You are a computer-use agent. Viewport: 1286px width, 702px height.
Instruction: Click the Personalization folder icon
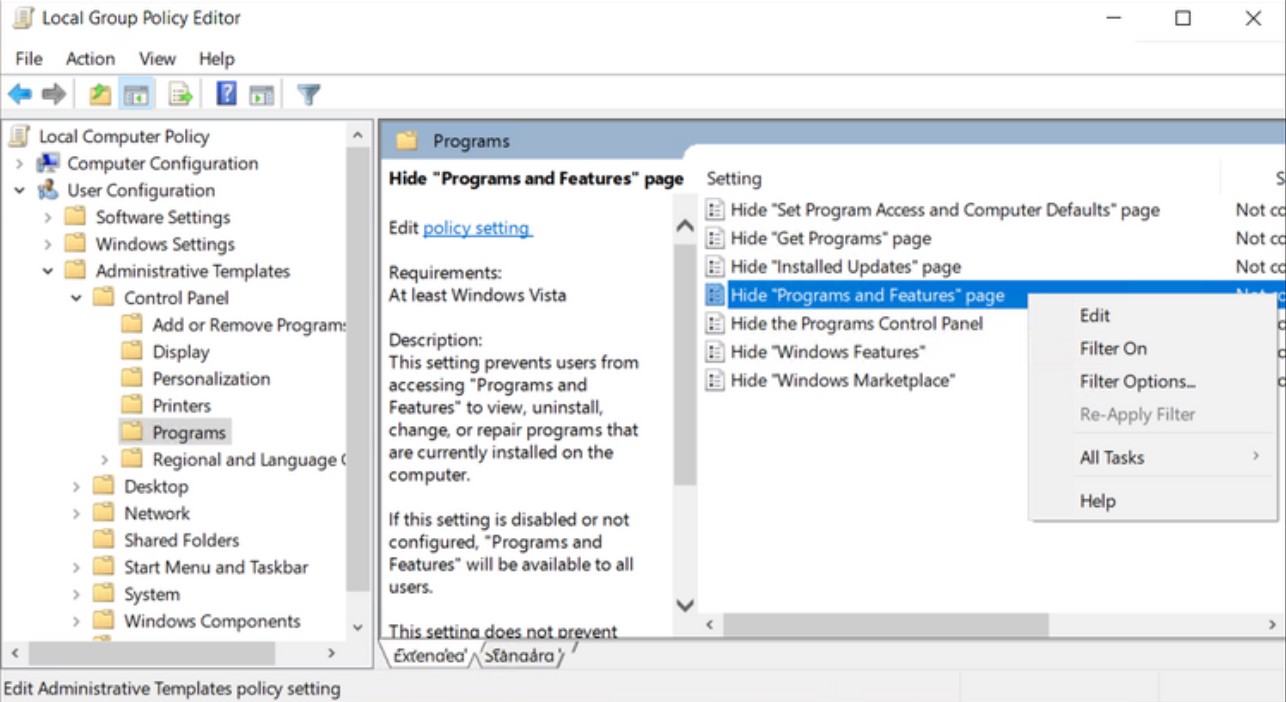click(x=132, y=378)
